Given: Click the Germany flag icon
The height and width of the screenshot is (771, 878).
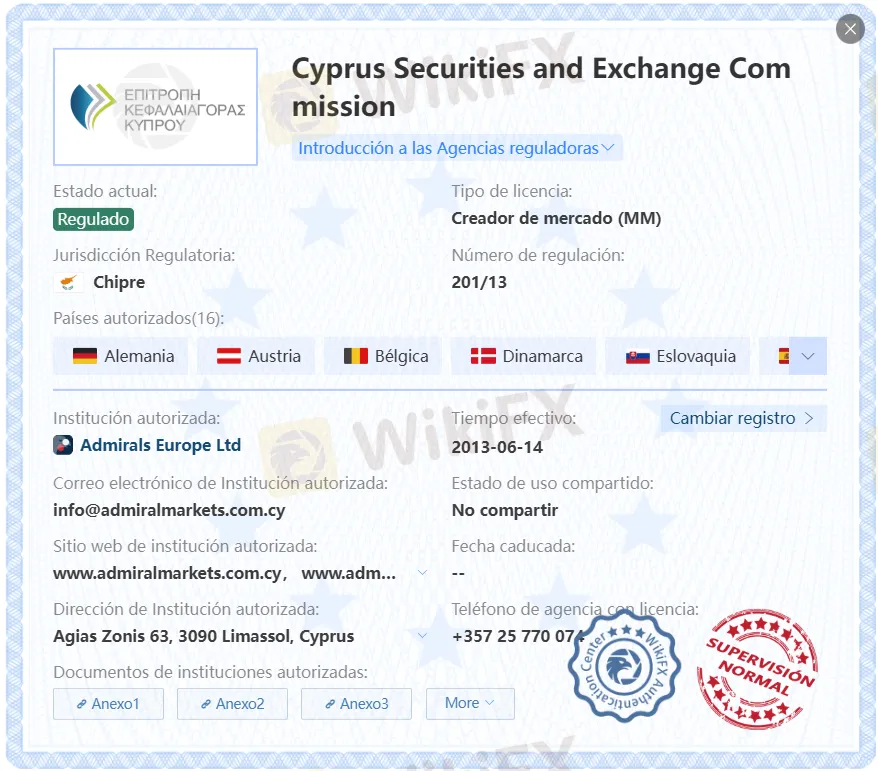Looking at the screenshot, I should click(x=85, y=356).
